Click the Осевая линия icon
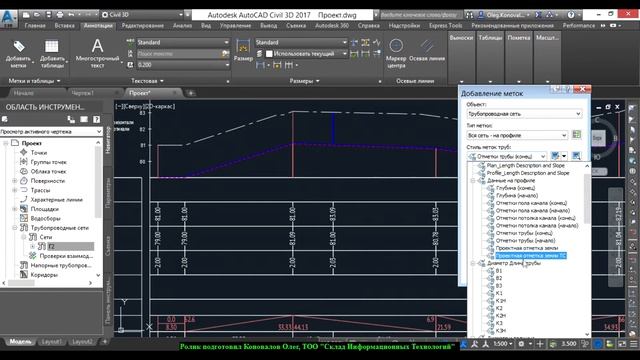Image resolution: width=640 pixels, height=360 pixels. [427, 45]
